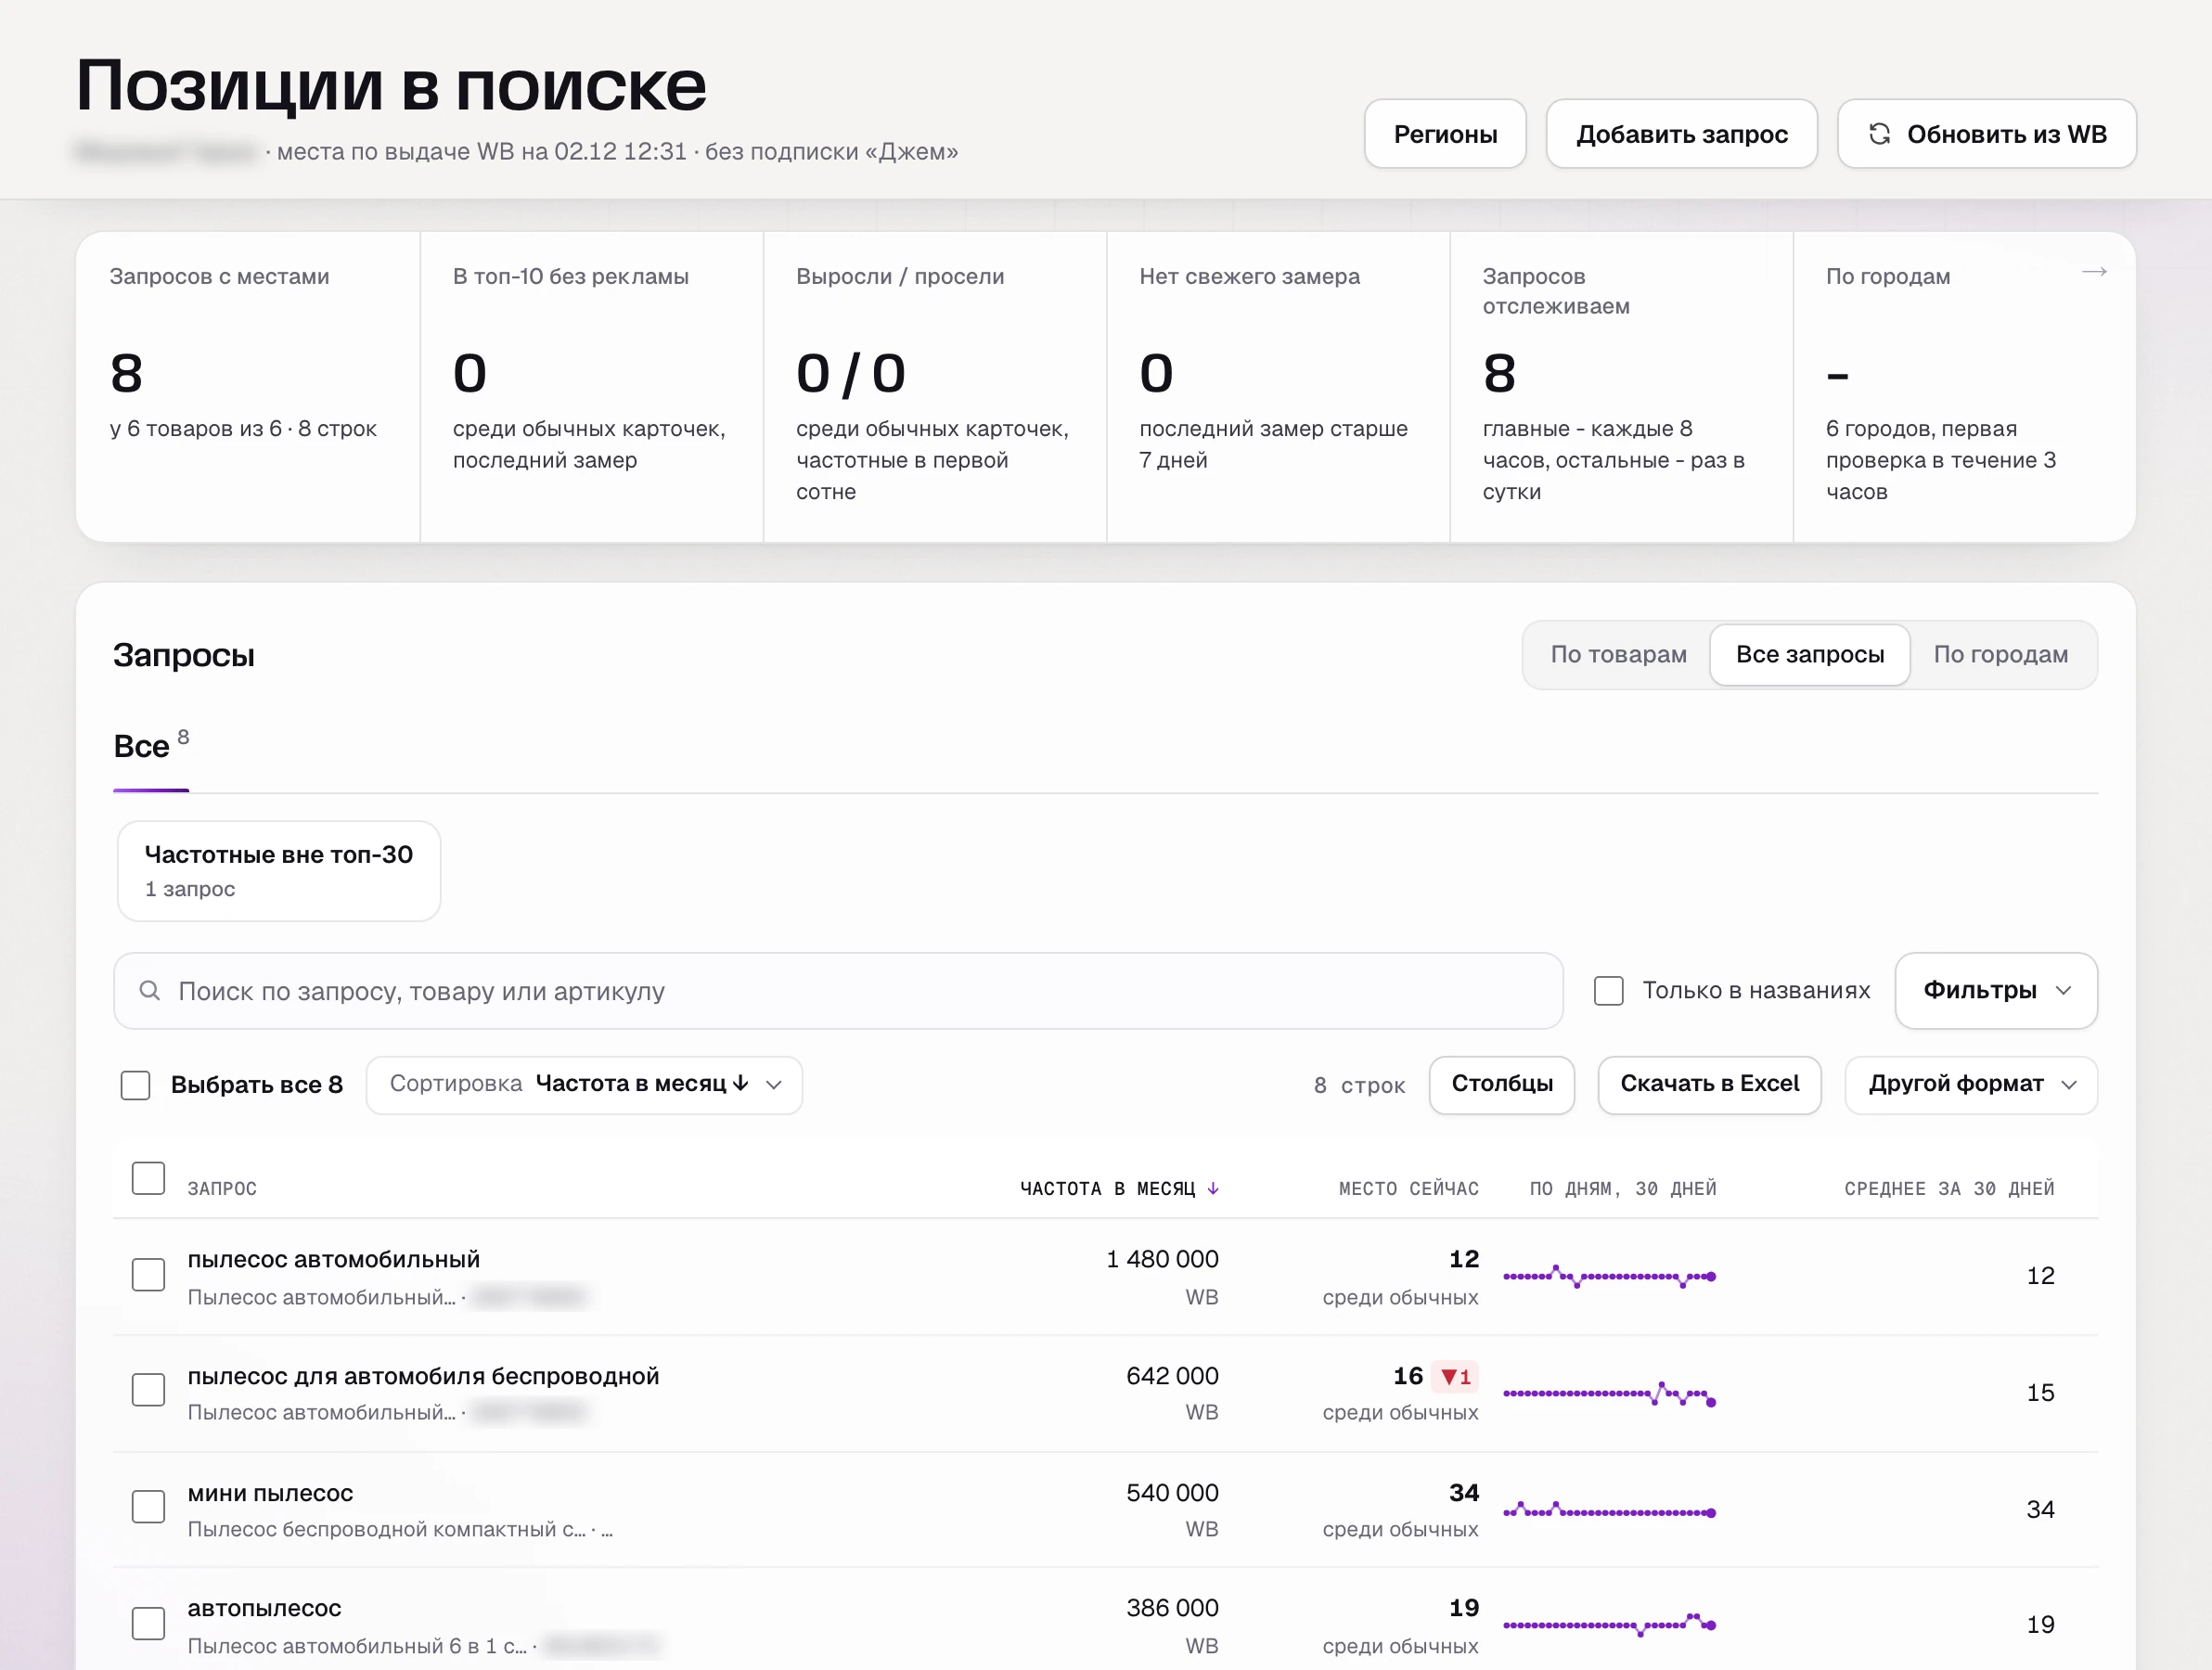The width and height of the screenshot is (2212, 1670).
Task: Click the СРЕДНЕЕ ЗА 30 ДНЕЙ column header
Action: (1949, 1188)
